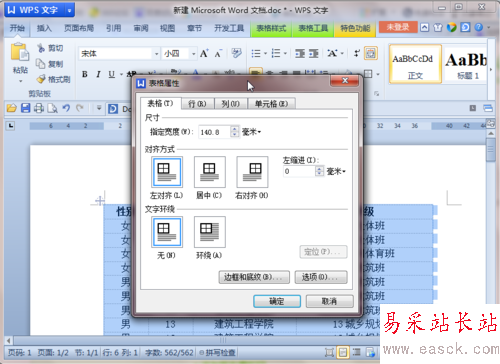Screen dimensions: 500x364
Task: Toggle Underline formatting
Action: coord(111,74)
